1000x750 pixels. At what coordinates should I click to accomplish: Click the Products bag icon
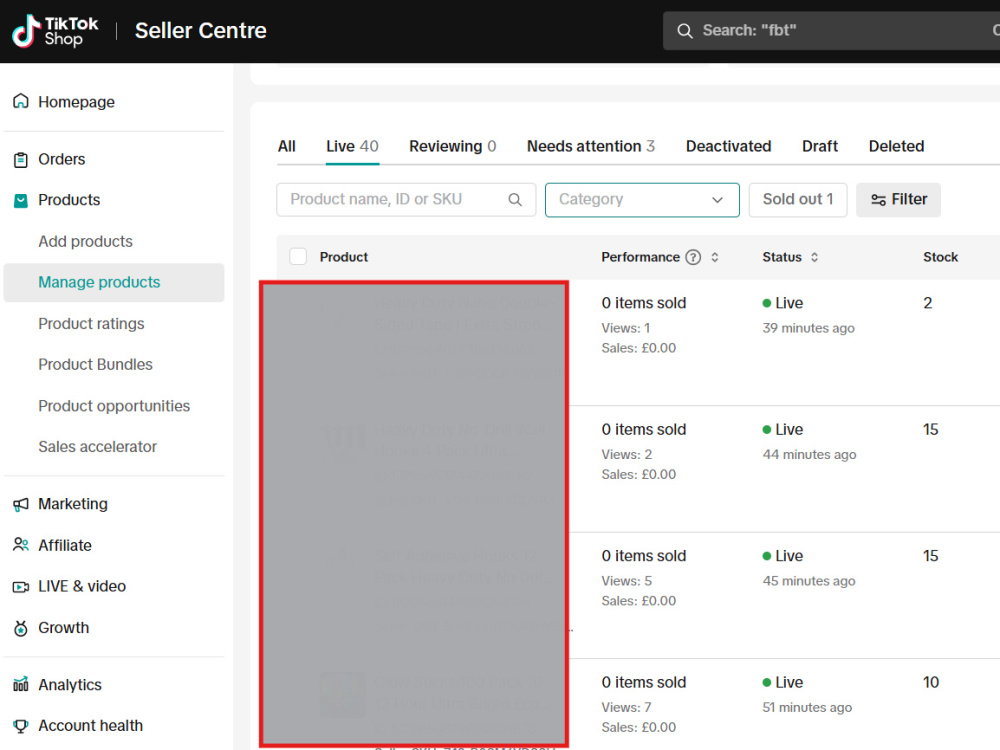coord(21,200)
